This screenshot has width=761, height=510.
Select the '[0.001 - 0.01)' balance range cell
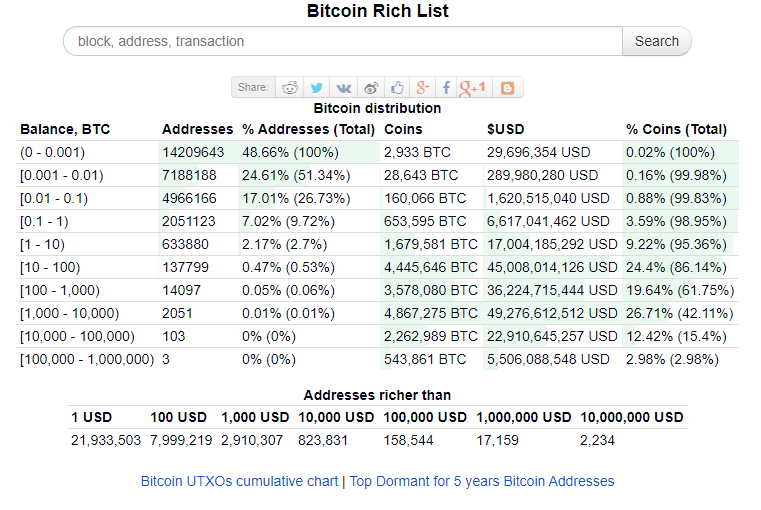[62, 175]
